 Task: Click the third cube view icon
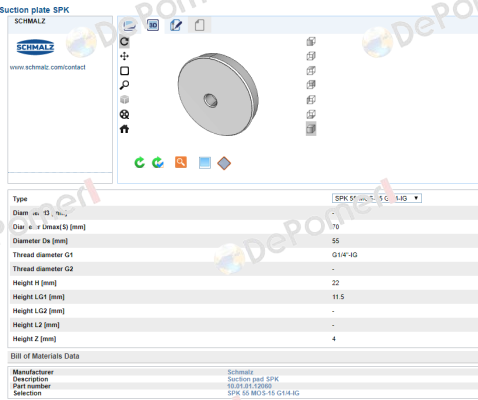(311, 71)
